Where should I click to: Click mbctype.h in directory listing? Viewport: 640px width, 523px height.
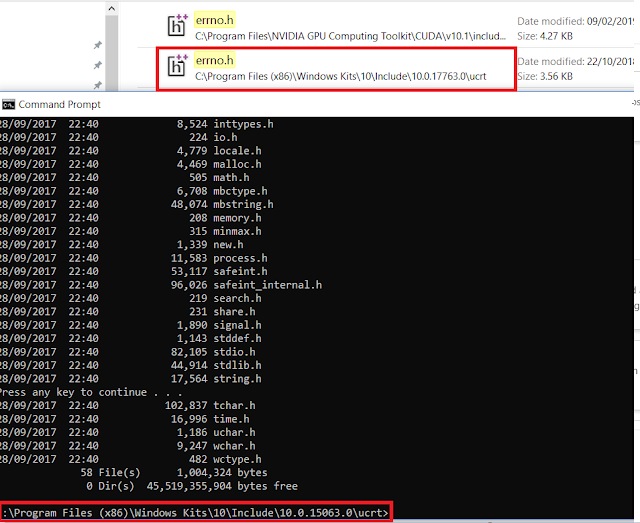(240, 191)
